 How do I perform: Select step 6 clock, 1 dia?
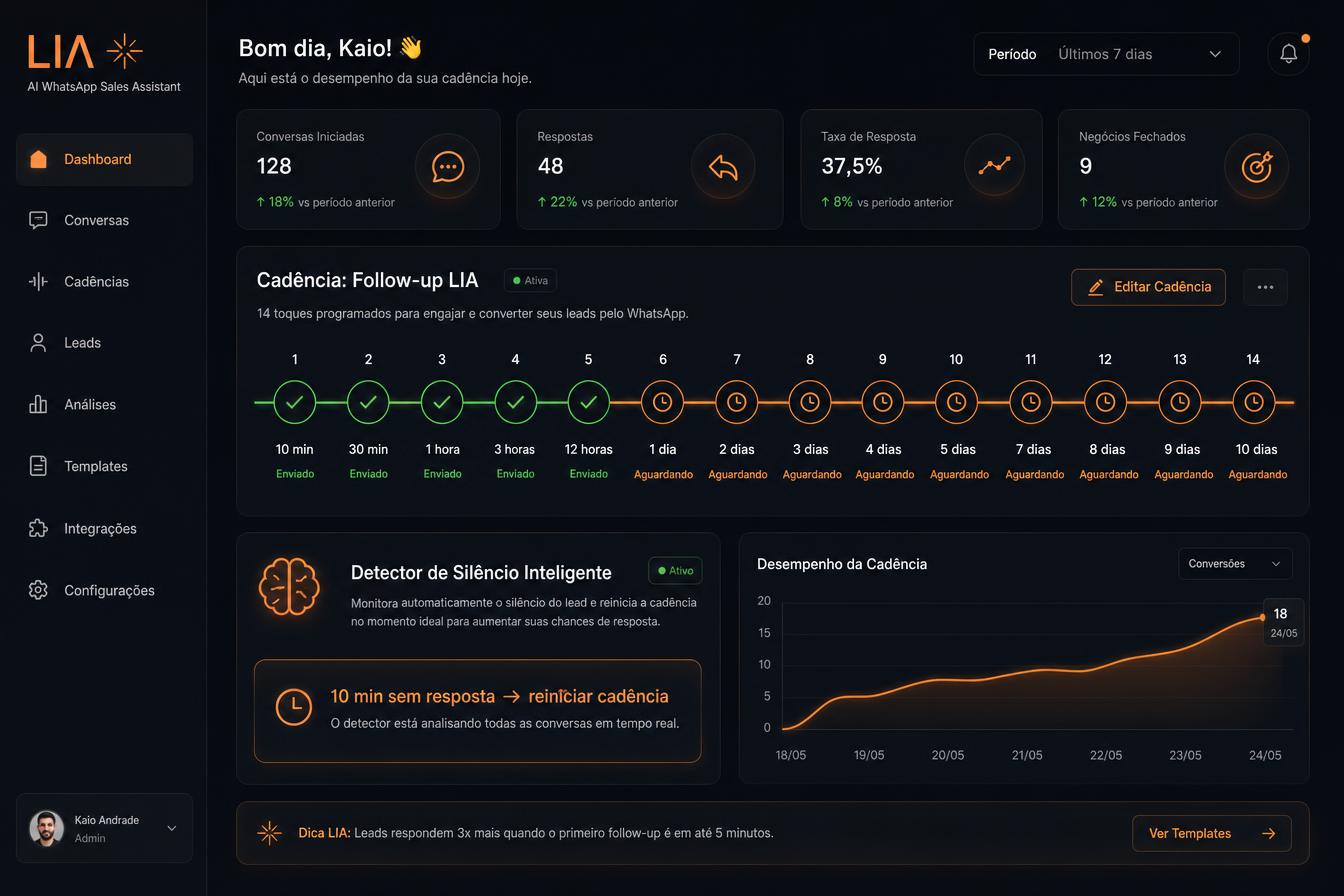662,402
